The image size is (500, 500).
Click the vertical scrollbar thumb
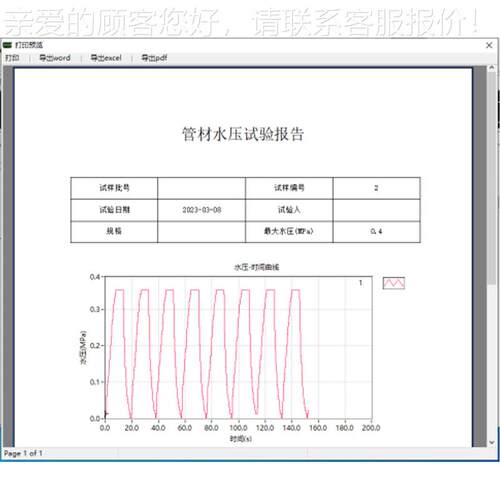tap(492, 178)
